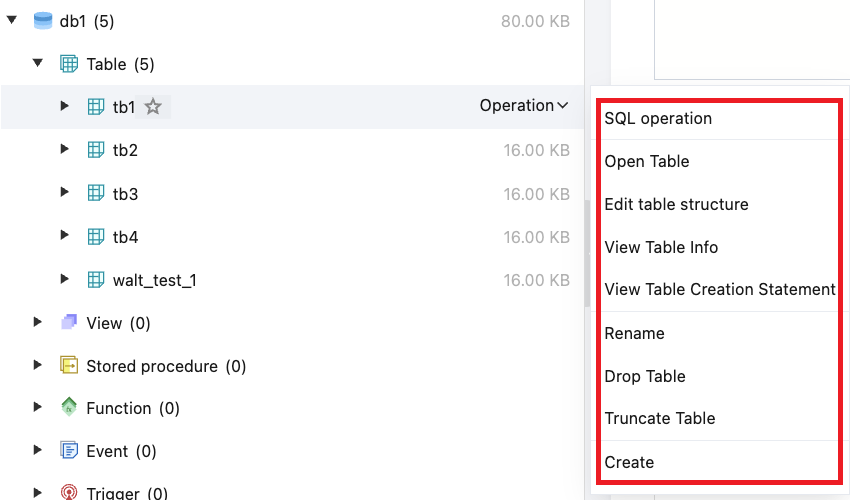Click the Stored procedure icon
The width and height of the screenshot is (850, 500).
69,366
